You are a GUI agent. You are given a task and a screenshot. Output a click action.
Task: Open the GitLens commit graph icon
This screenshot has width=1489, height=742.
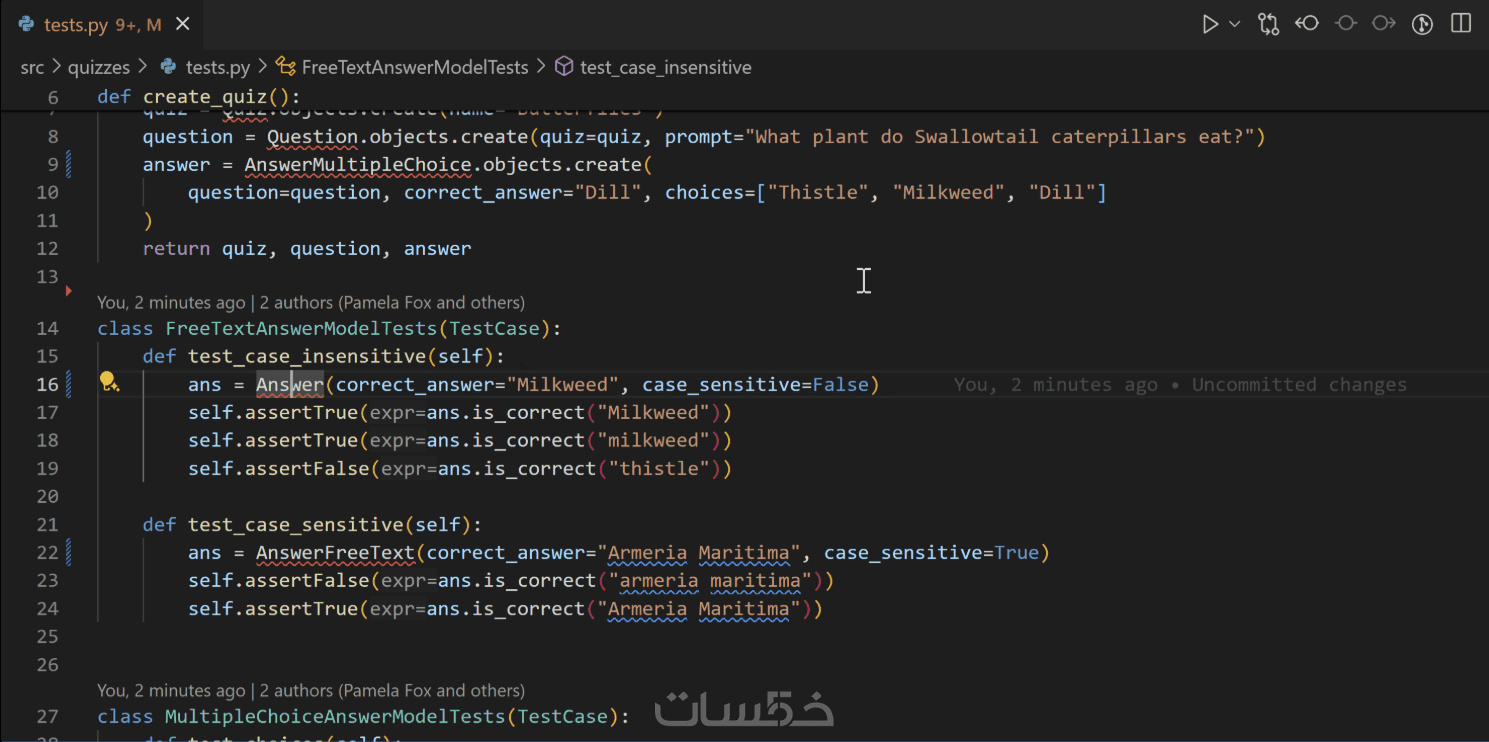[x=1422, y=25]
